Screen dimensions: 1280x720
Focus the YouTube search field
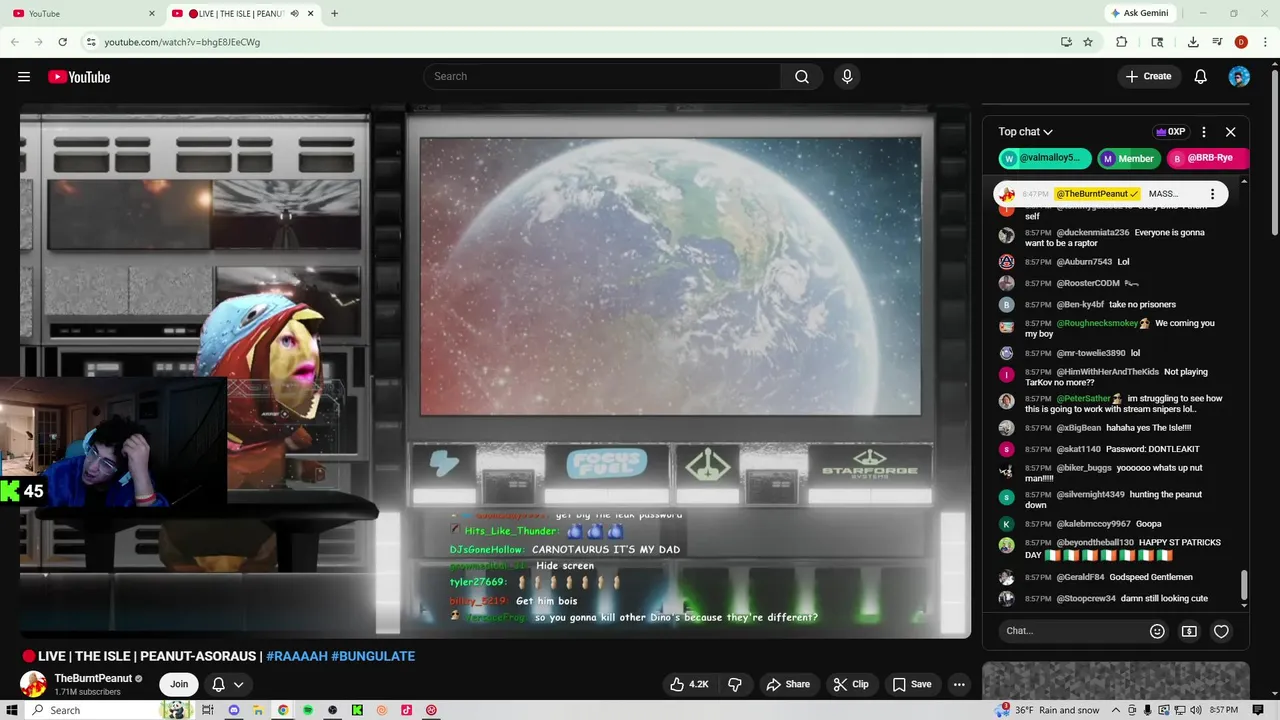click(x=602, y=77)
